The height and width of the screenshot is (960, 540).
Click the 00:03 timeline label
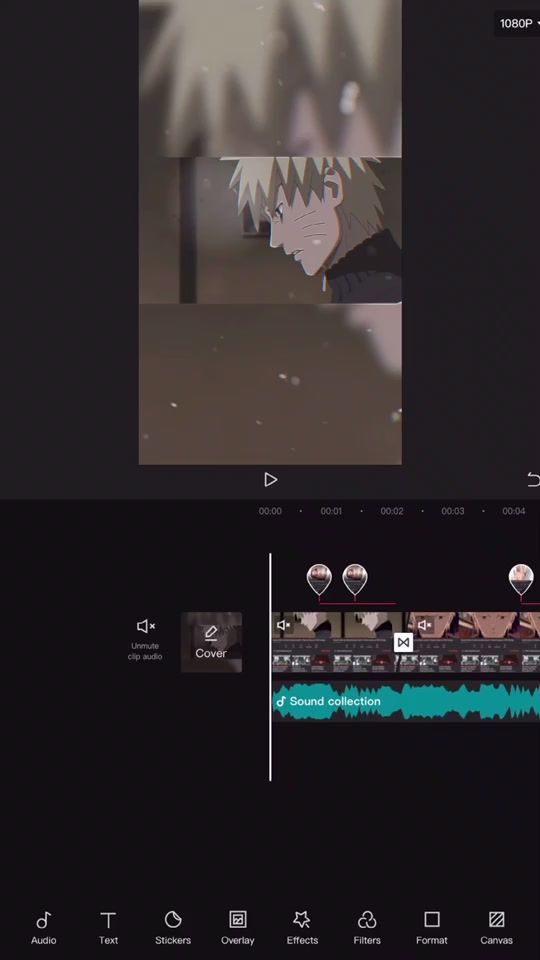tap(453, 511)
